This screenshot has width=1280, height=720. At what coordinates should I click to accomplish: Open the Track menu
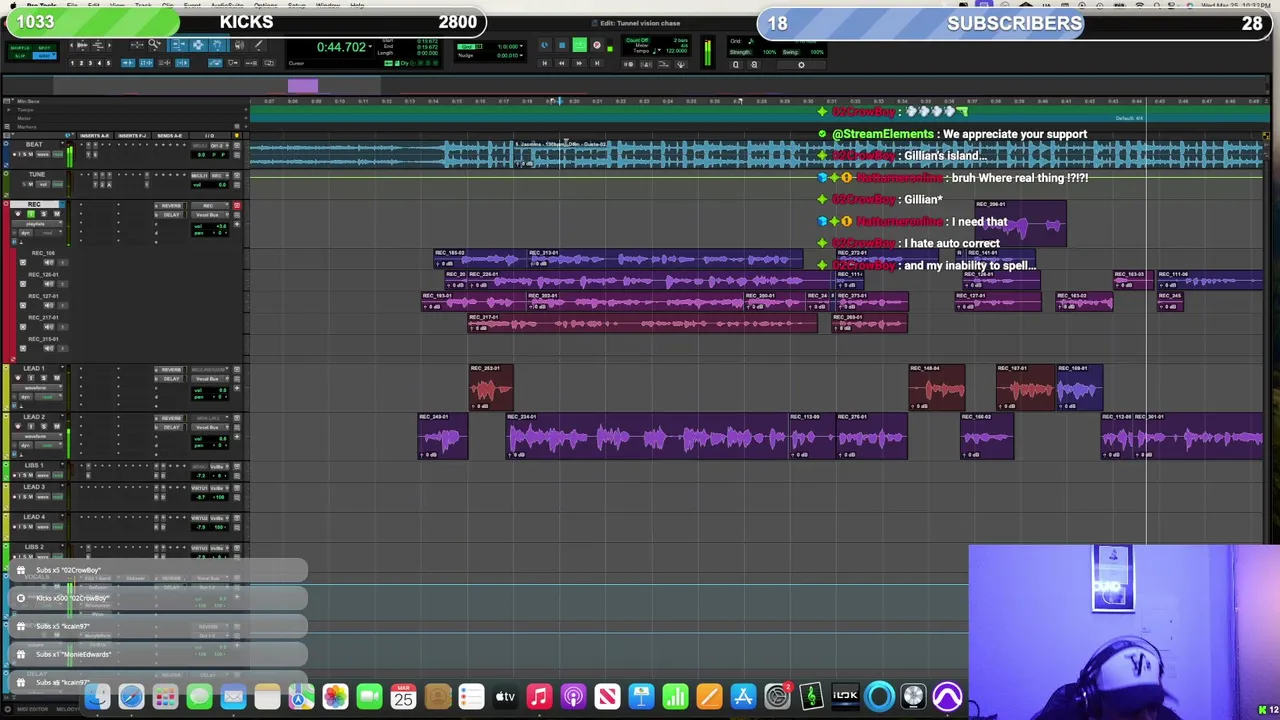tap(143, 5)
